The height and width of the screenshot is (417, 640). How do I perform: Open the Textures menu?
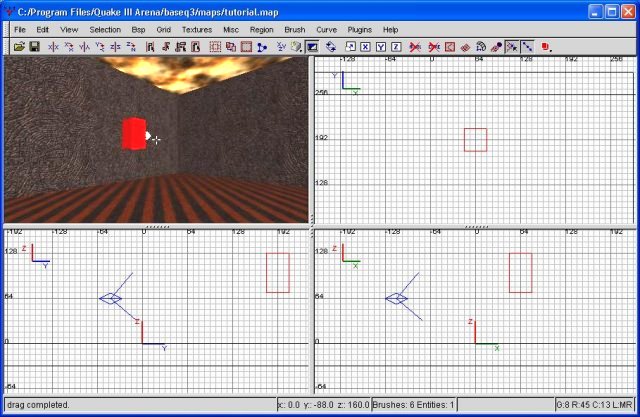point(197,30)
